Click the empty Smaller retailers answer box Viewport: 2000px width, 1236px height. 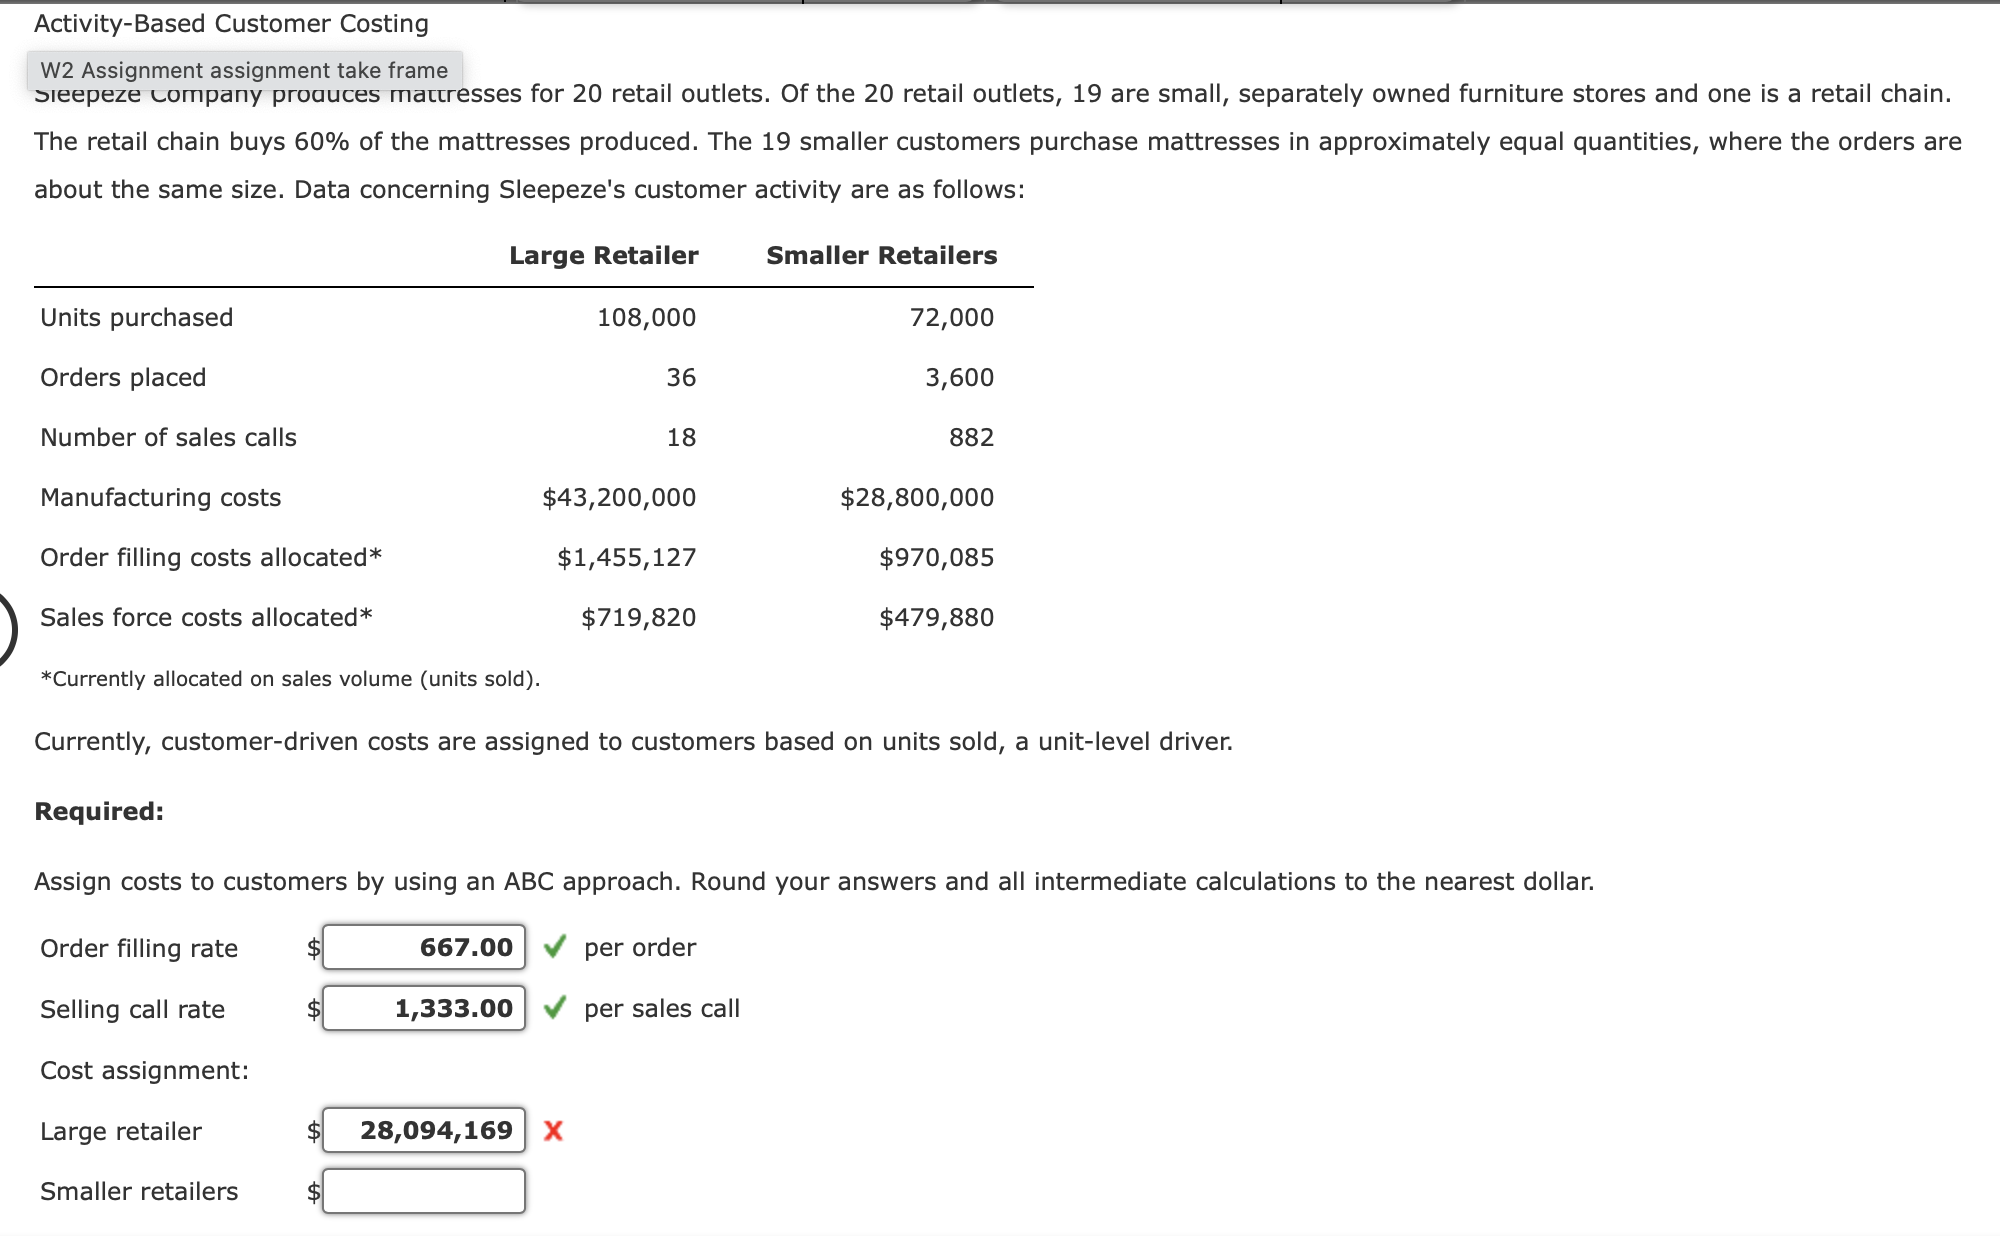[x=423, y=1191]
